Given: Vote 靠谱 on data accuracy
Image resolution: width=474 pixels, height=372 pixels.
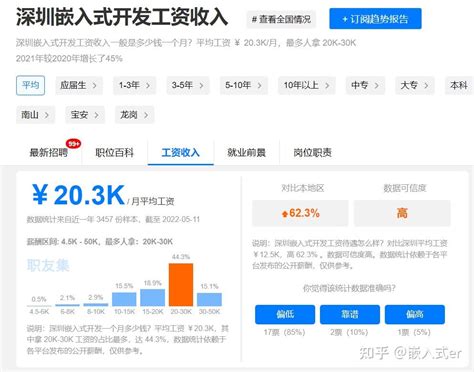Looking at the screenshot, I should pos(350,314).
